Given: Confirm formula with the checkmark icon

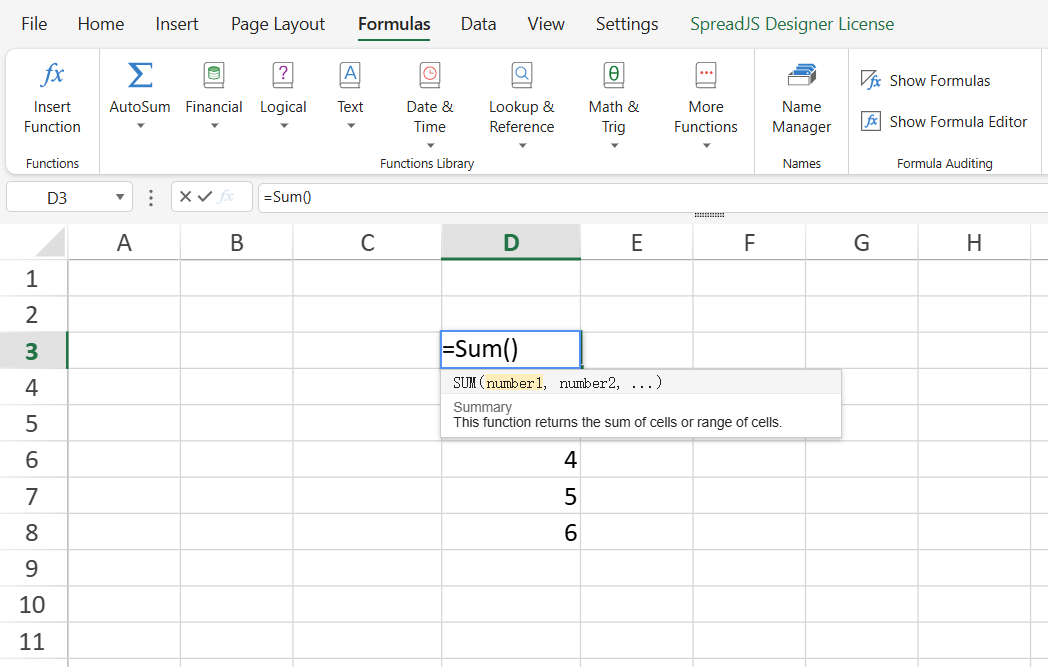Looking at the screenshot, I should pyautogui.click(x=205, y=196).
